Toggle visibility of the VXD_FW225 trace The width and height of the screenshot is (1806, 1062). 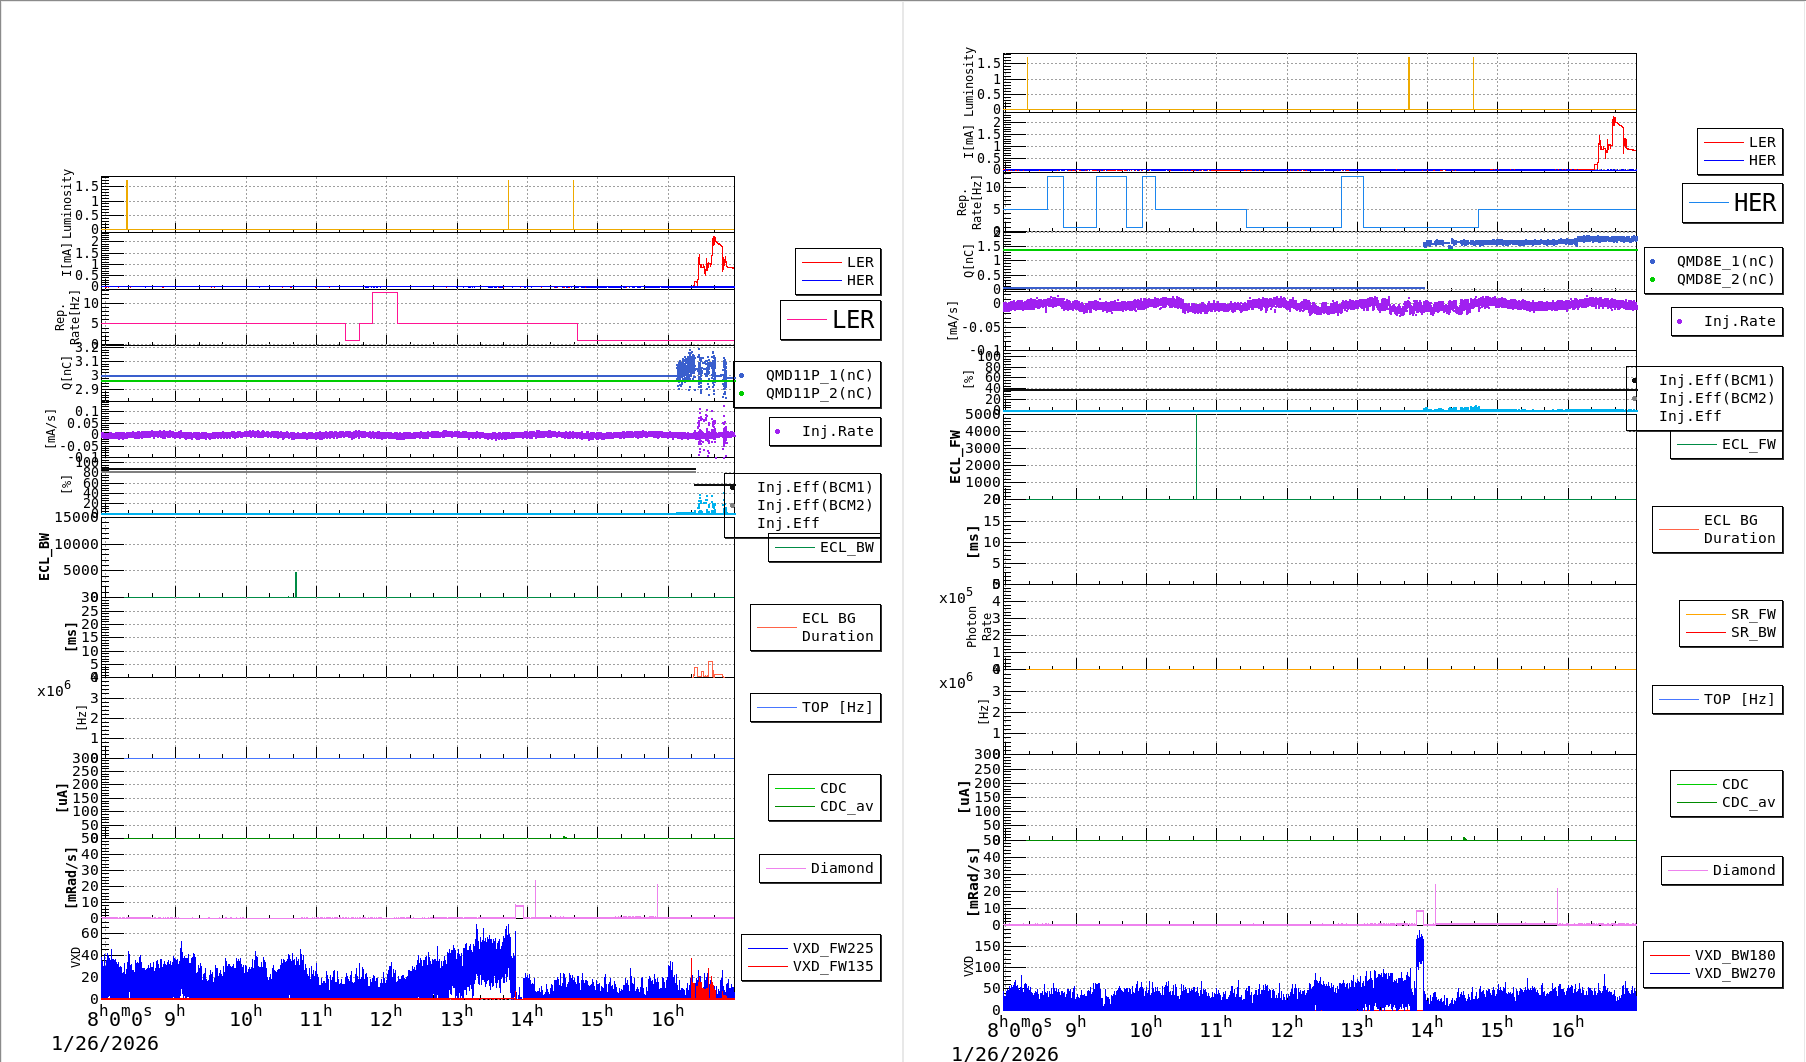point(768,950)
